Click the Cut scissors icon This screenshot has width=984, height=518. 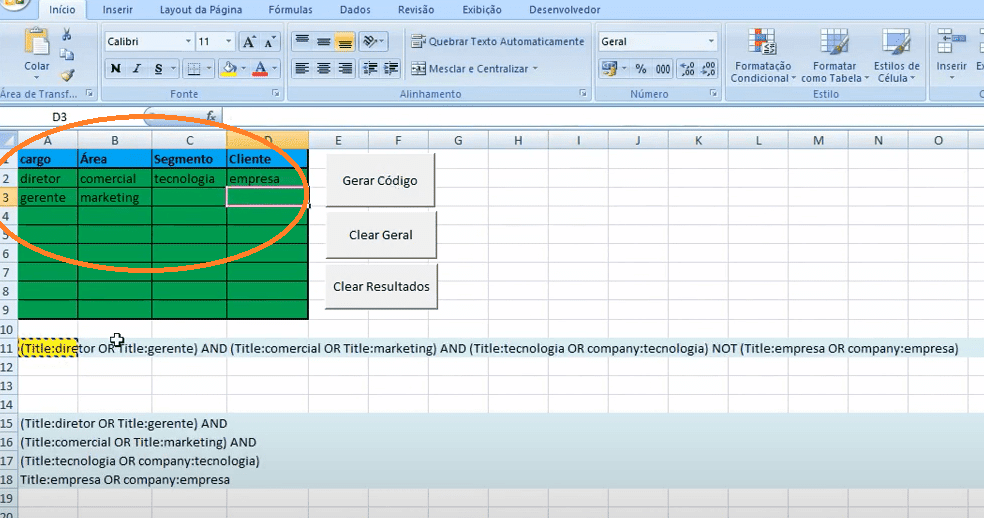tap(67, 34)
